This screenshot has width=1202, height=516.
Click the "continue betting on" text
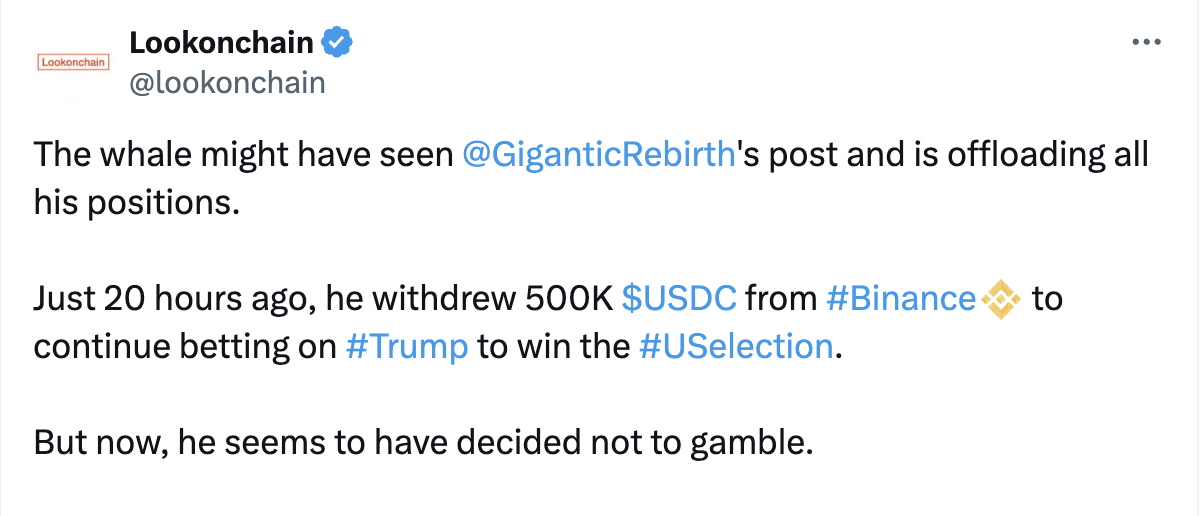pos(184,347)
